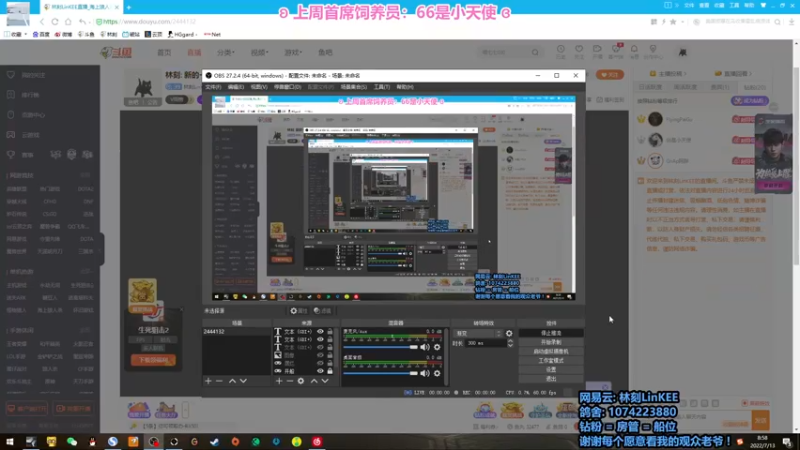800x450 pixels.
Task: Open OBS 设置 settings button
Action: tap(551, 370)
